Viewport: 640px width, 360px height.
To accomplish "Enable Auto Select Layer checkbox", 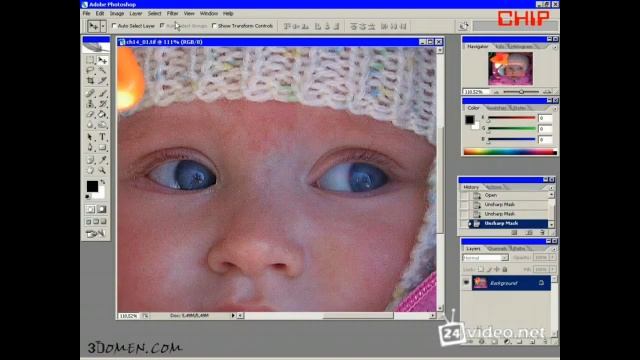I will (114, 26).
